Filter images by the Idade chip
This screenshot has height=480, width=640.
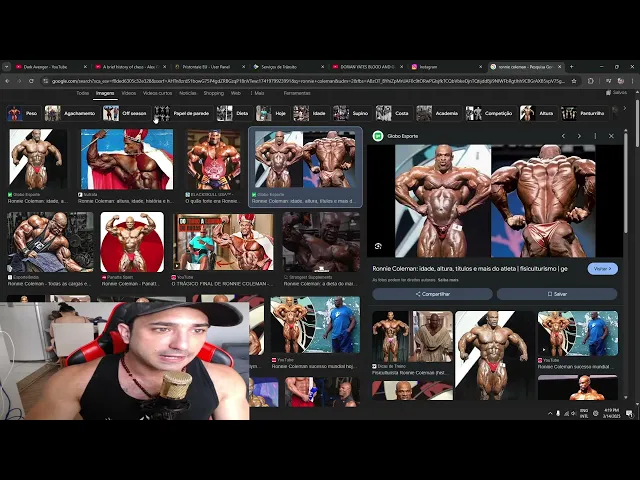click(311, 113)
